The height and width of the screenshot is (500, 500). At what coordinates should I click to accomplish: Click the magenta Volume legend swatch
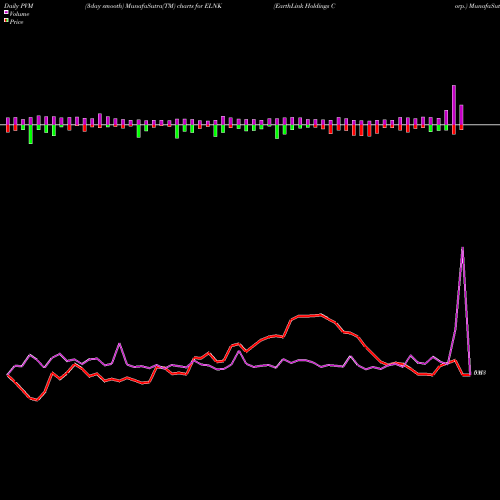tap(6, 12)
